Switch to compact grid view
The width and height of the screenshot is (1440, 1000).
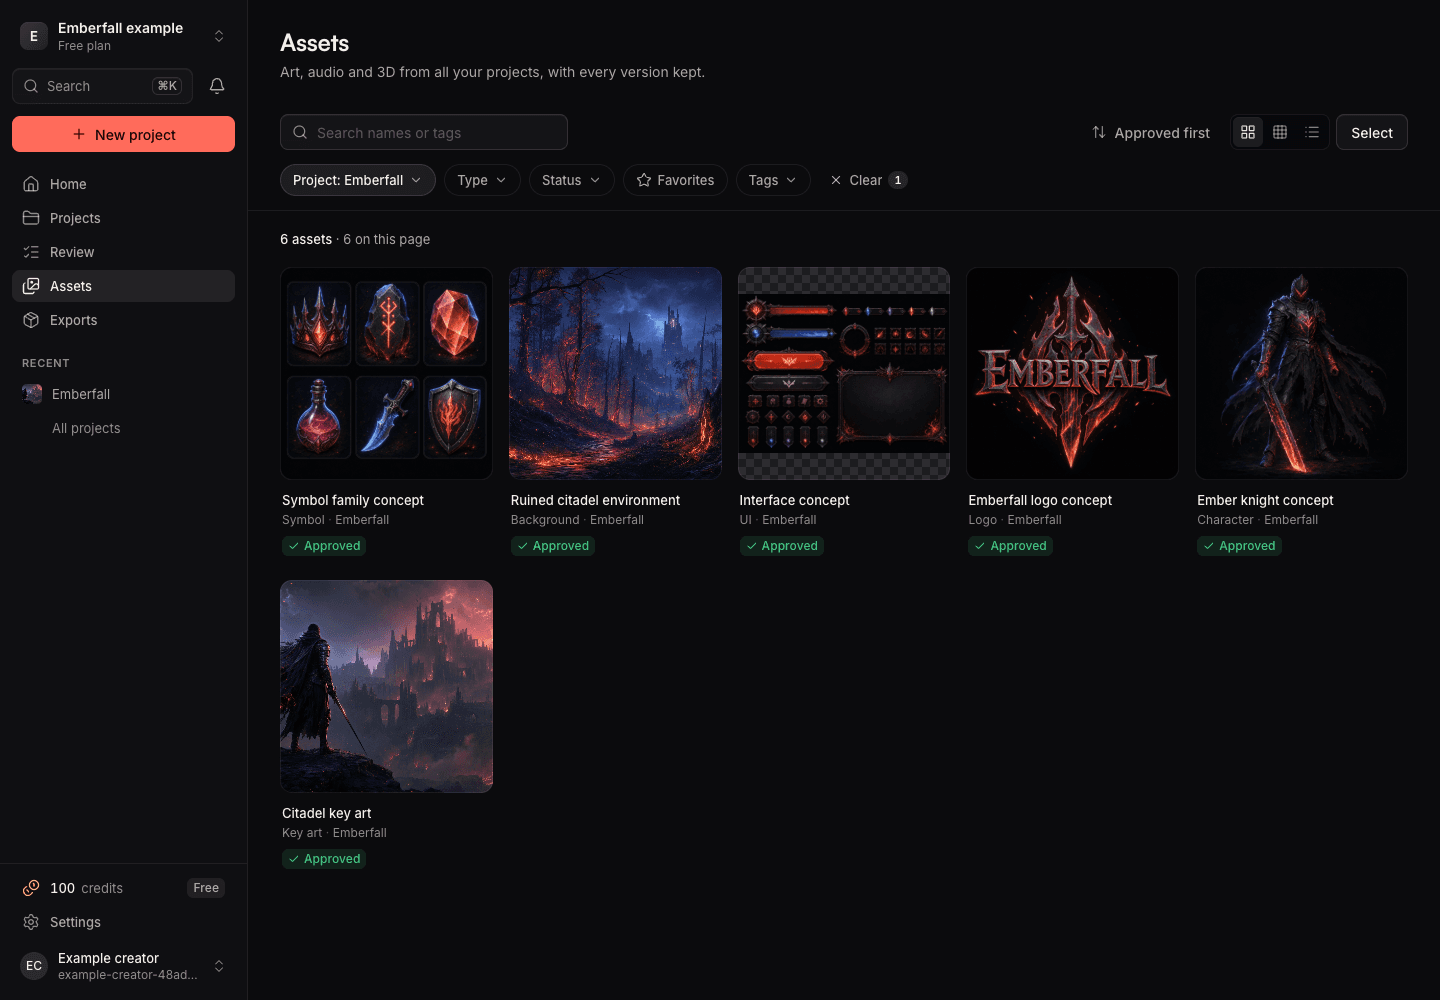point(1280,132)
